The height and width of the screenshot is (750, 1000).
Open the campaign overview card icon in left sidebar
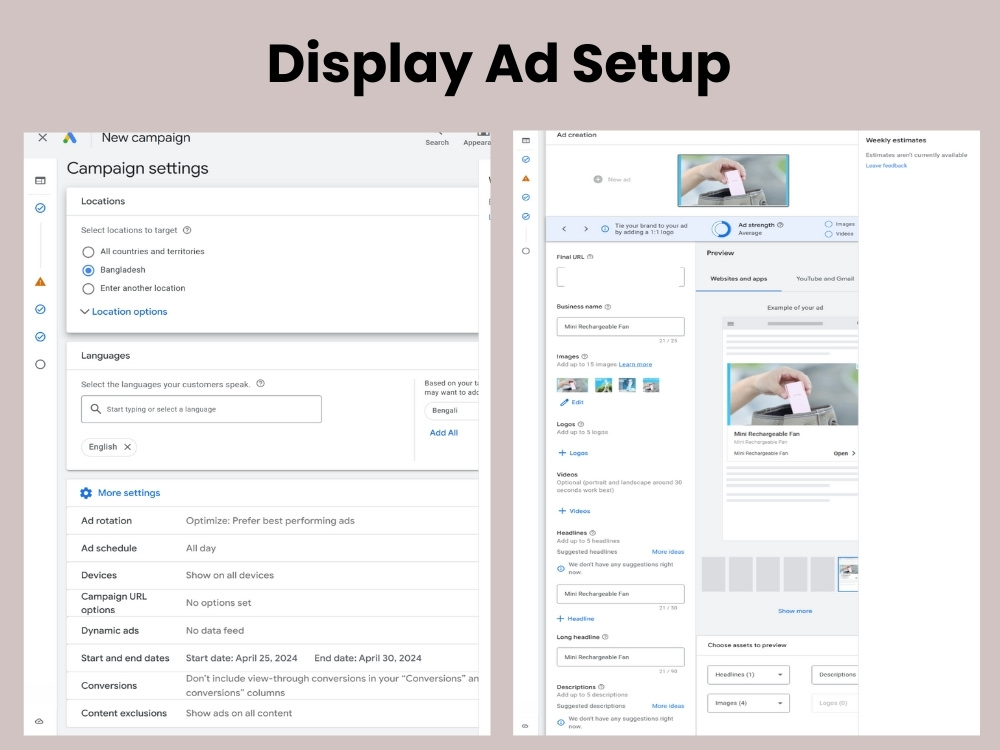40,180
